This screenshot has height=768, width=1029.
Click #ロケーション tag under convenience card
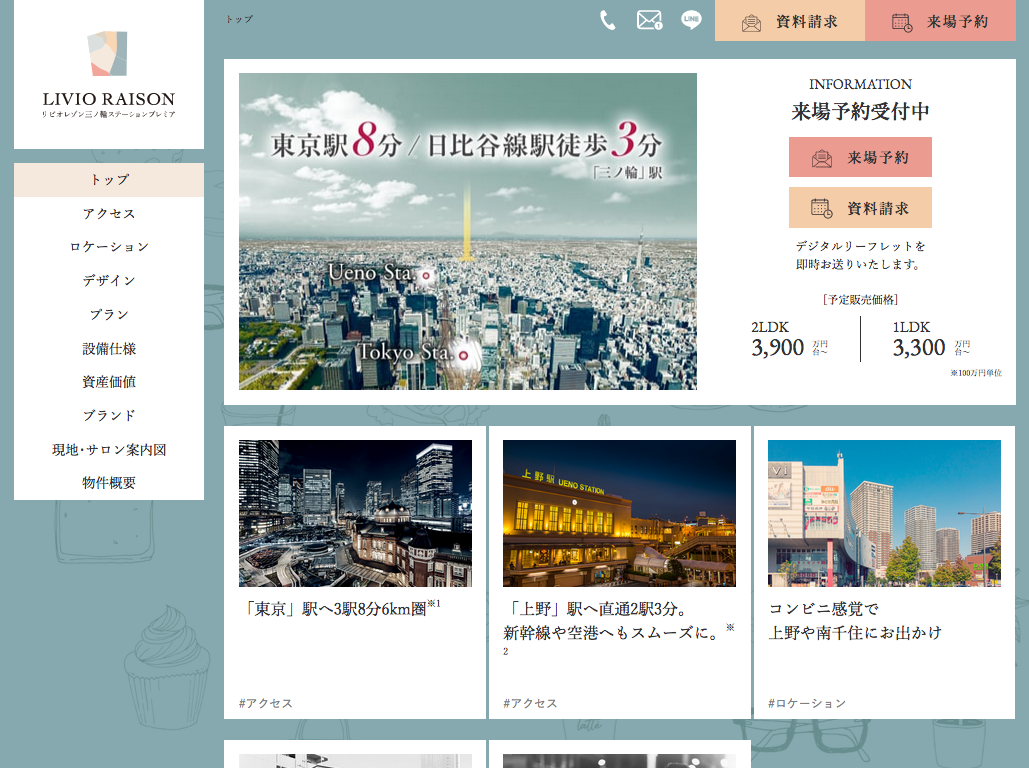[x=807, y=703]
